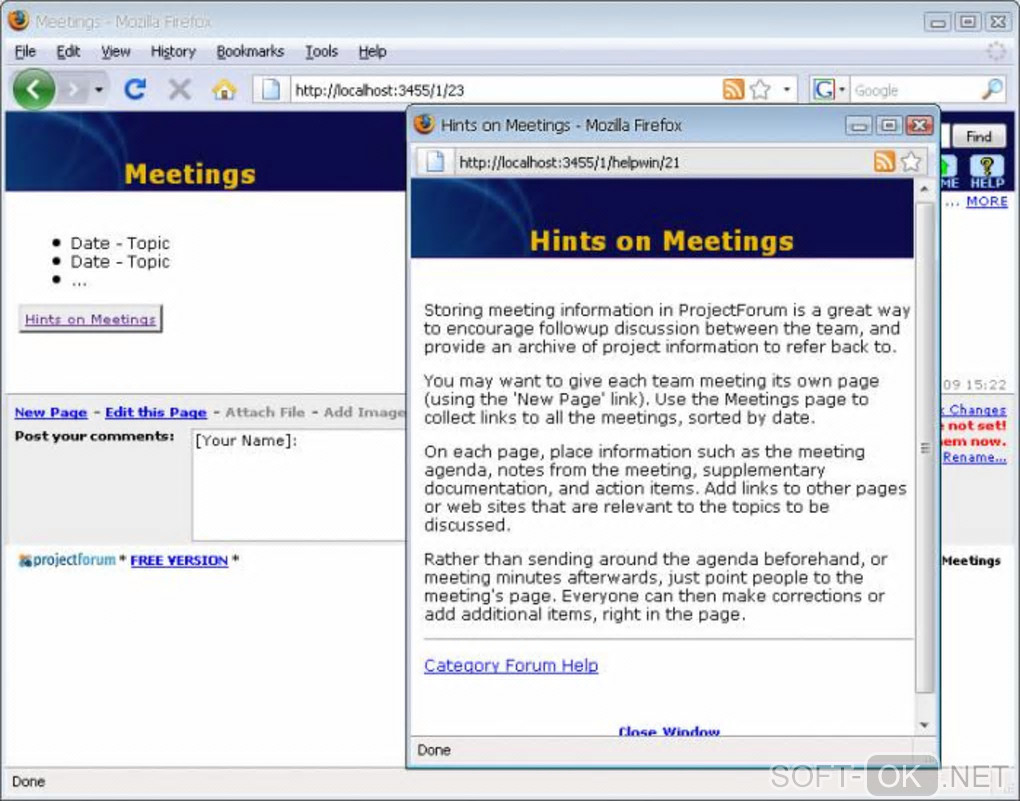Click the popup vertical scrollbar thumb

tap(924, 448)
